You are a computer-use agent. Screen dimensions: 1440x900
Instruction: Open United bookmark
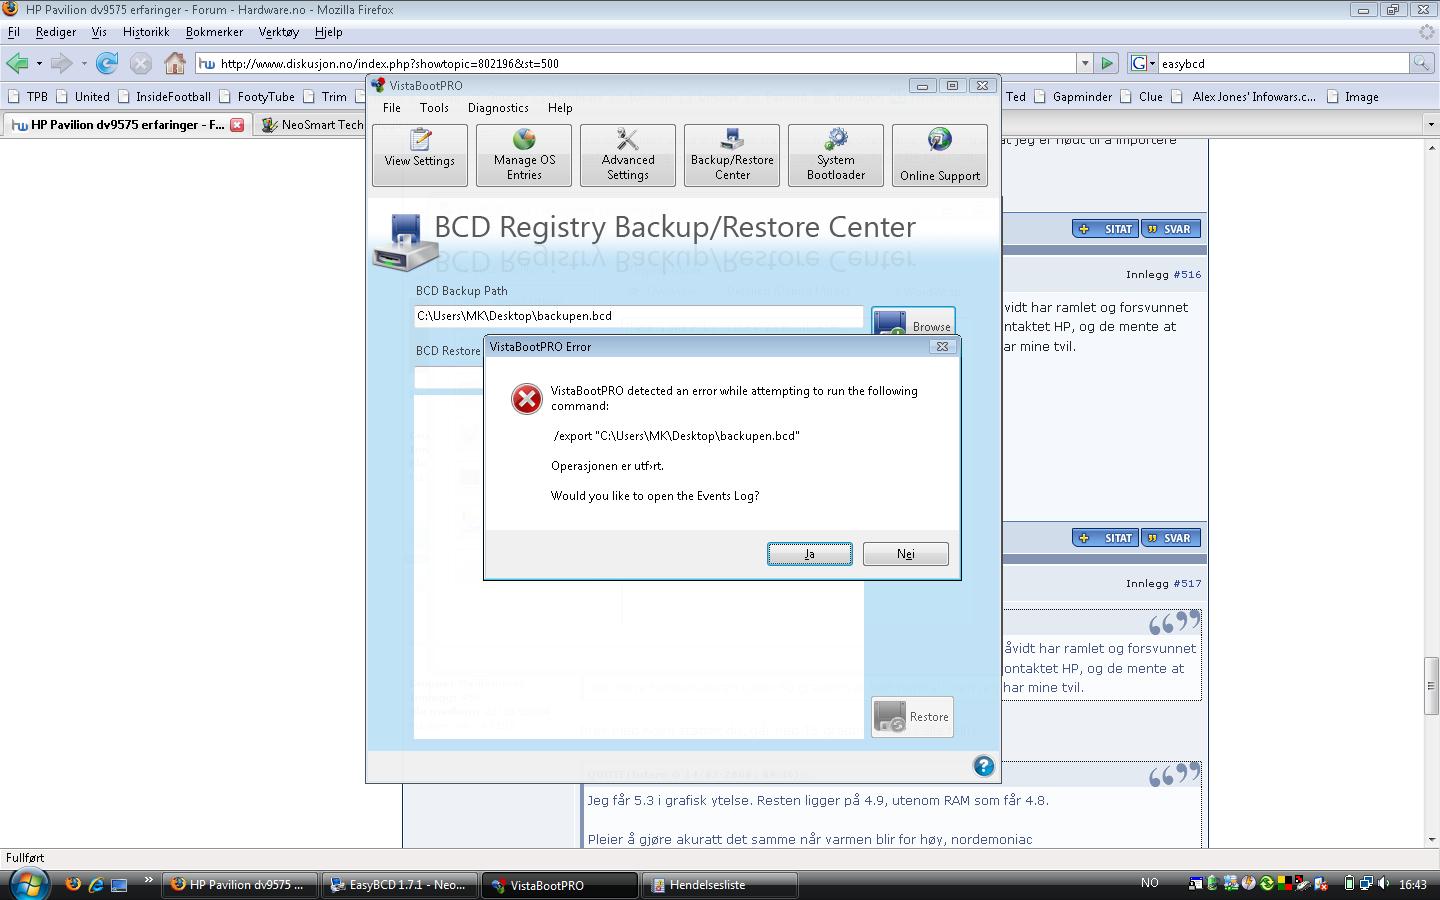pos(82,97)
